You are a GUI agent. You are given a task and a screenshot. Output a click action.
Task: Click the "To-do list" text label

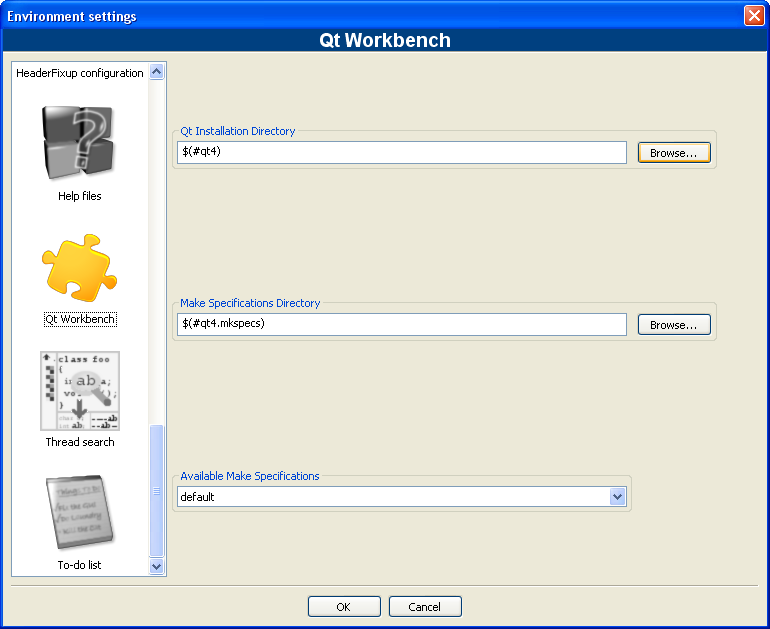click(x=79, y=565)
